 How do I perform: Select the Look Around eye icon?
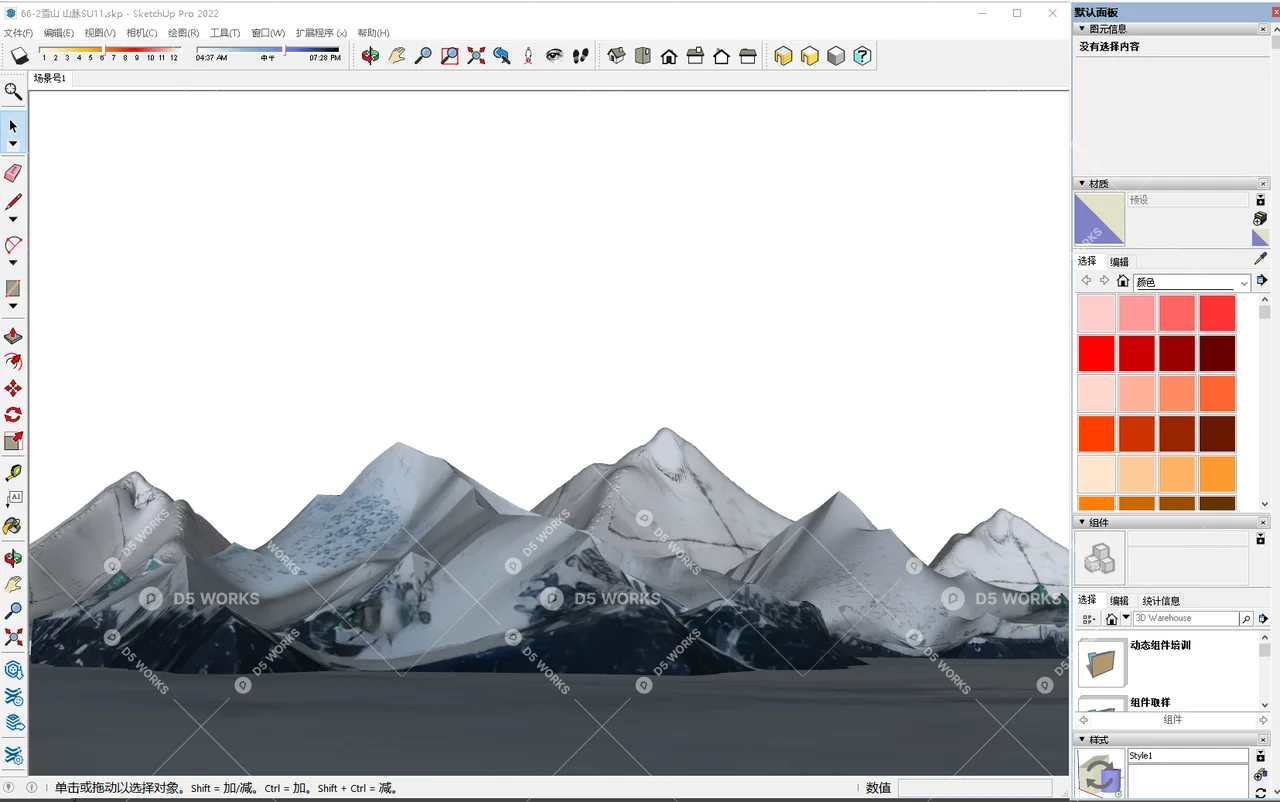553,56
